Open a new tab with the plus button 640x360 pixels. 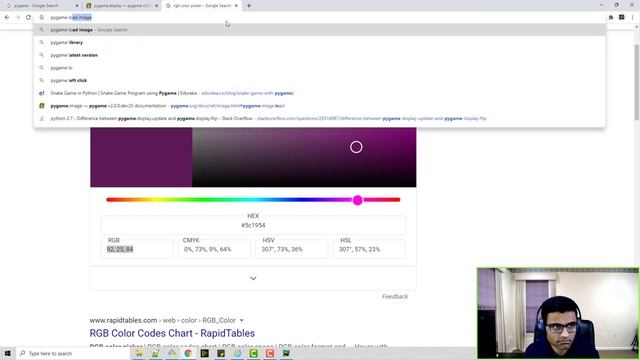point(249,6)
